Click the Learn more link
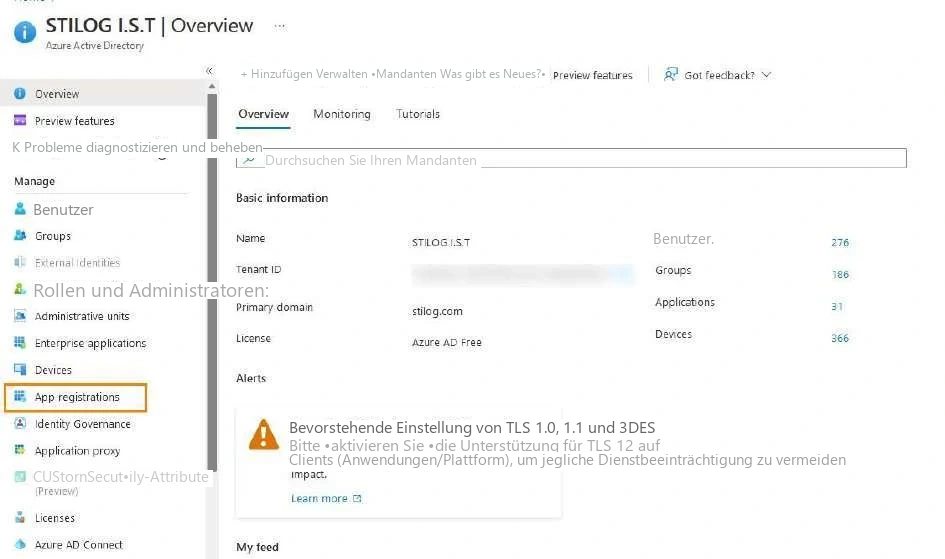The image size is (945, 559). pyautogui.click(x=319, y=498)
